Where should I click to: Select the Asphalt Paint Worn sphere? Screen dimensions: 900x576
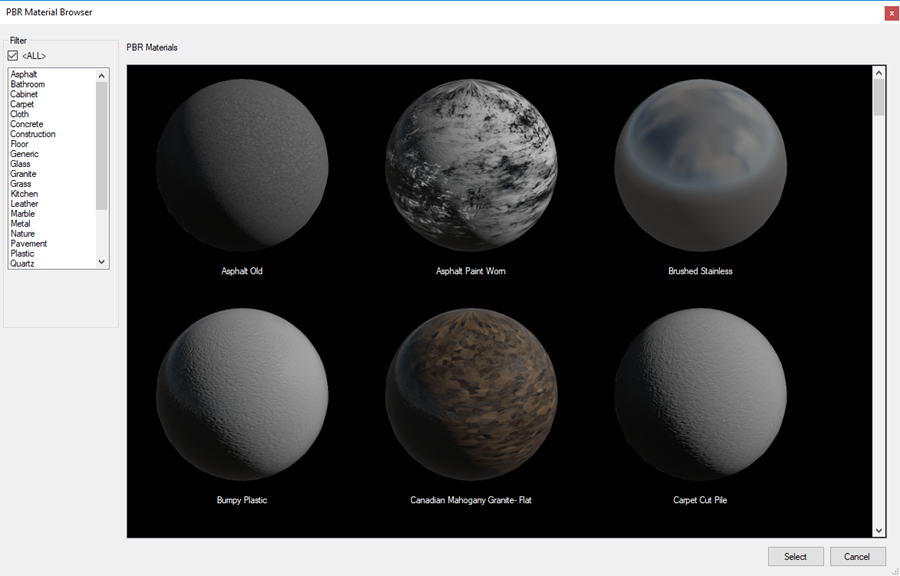(471, 165)
